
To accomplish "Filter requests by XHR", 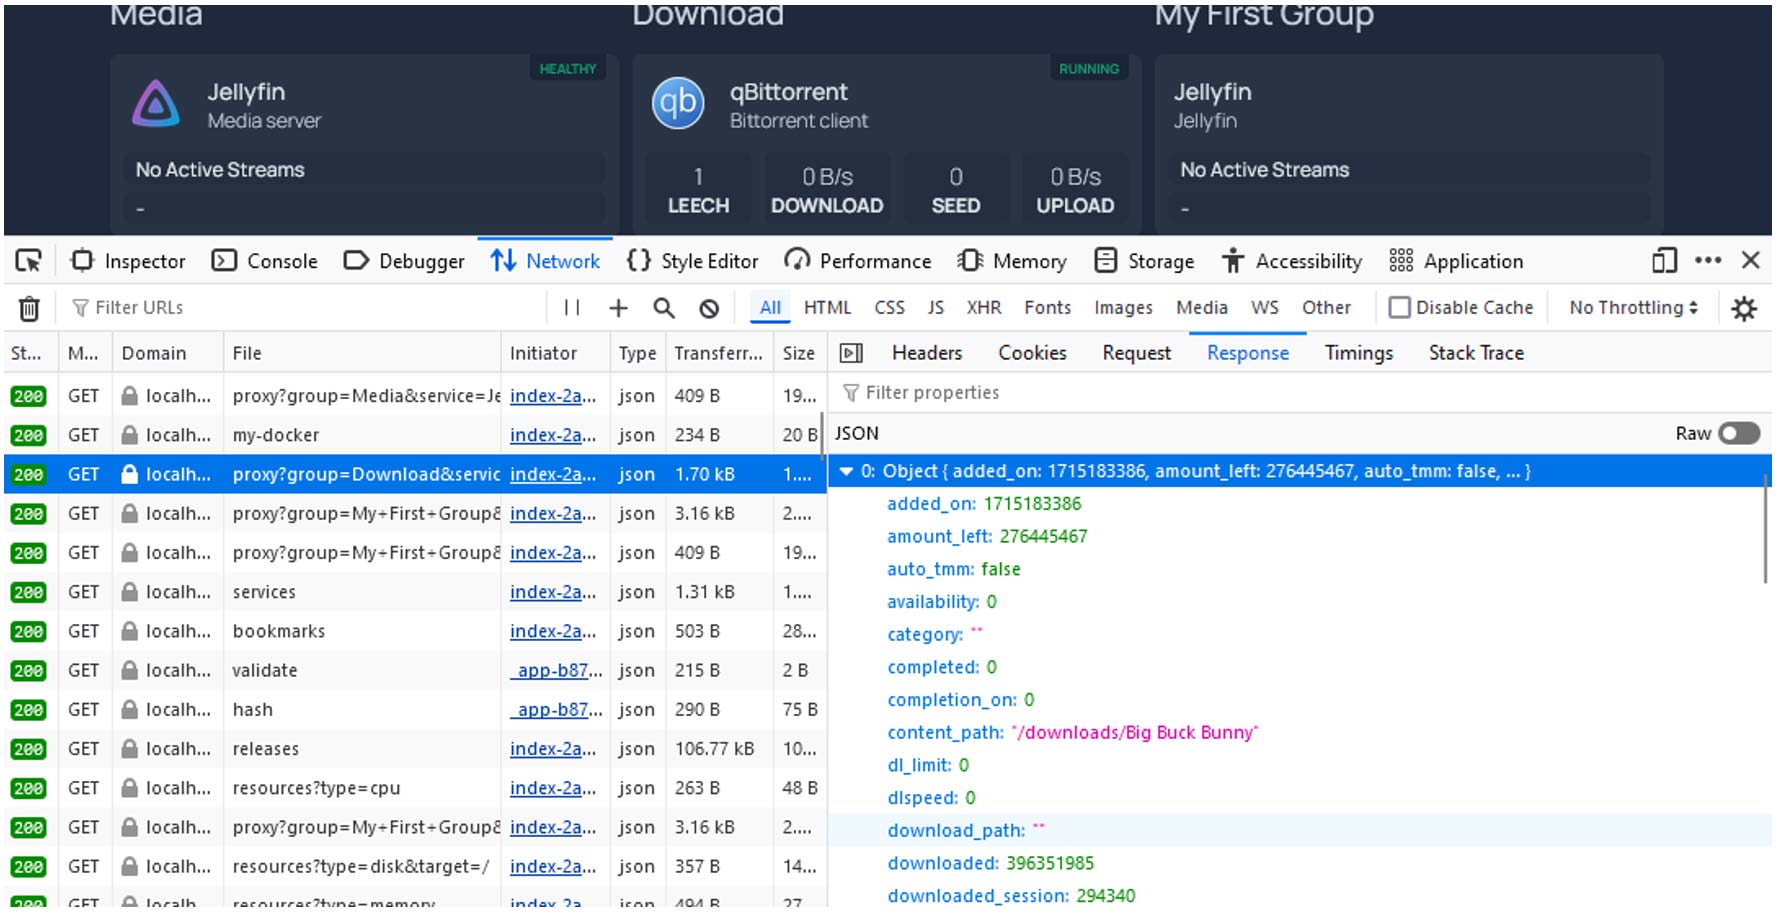I will click(x=984, y=307).
